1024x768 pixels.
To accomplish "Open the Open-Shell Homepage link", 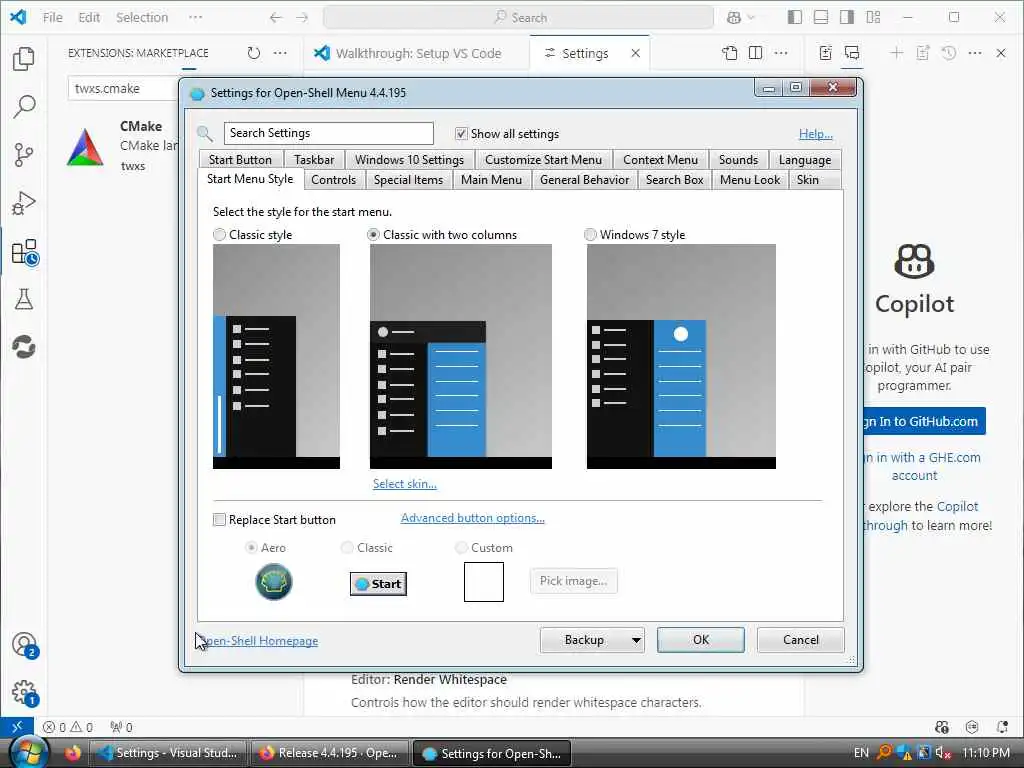I will pyautogui.click(x=258, y=641).
